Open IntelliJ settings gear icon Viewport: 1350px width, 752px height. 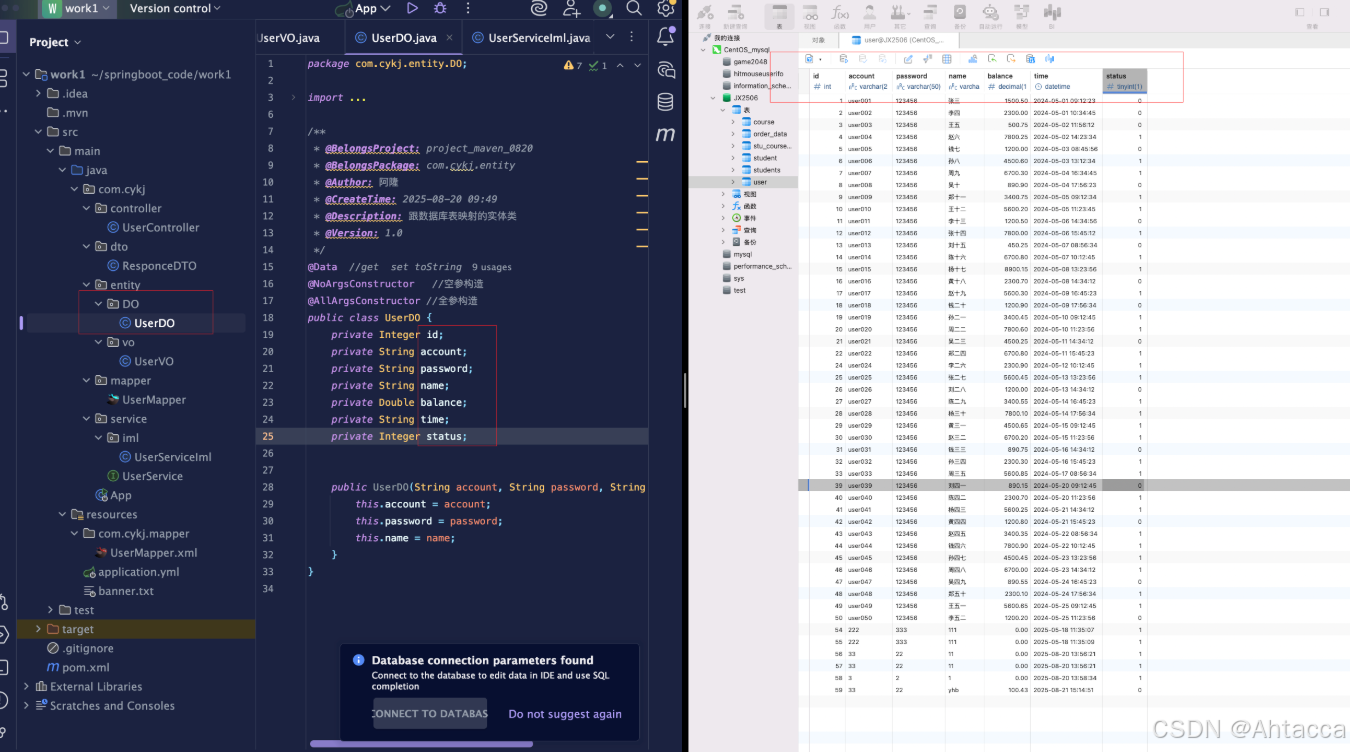(x=665, y=8)
